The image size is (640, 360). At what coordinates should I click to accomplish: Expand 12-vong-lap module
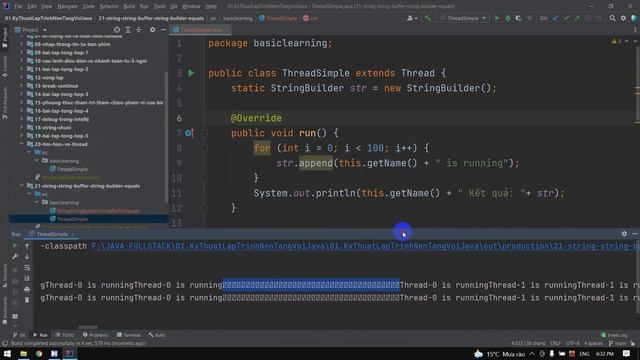[22, 78]
